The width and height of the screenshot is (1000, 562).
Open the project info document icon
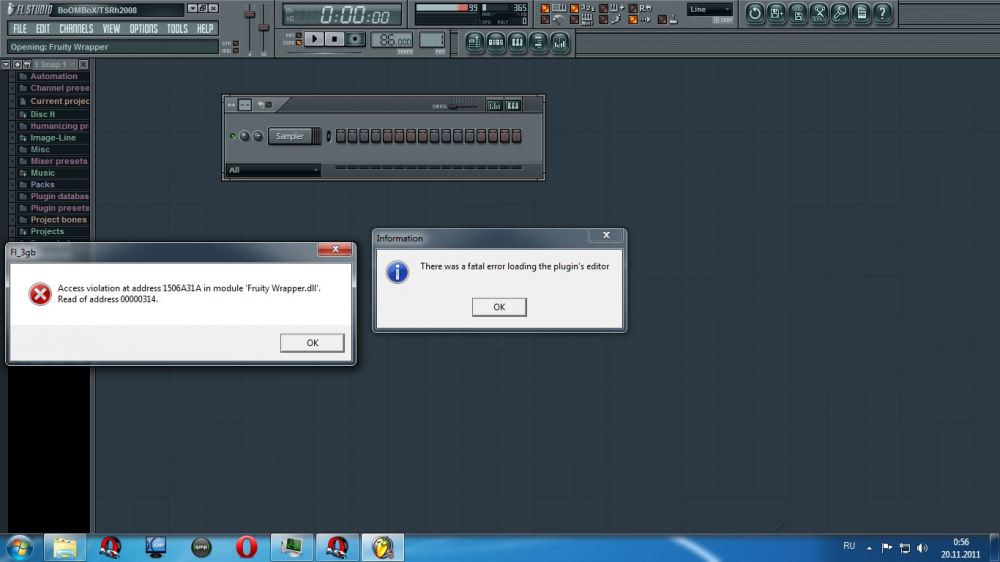[x=862, y=13]
